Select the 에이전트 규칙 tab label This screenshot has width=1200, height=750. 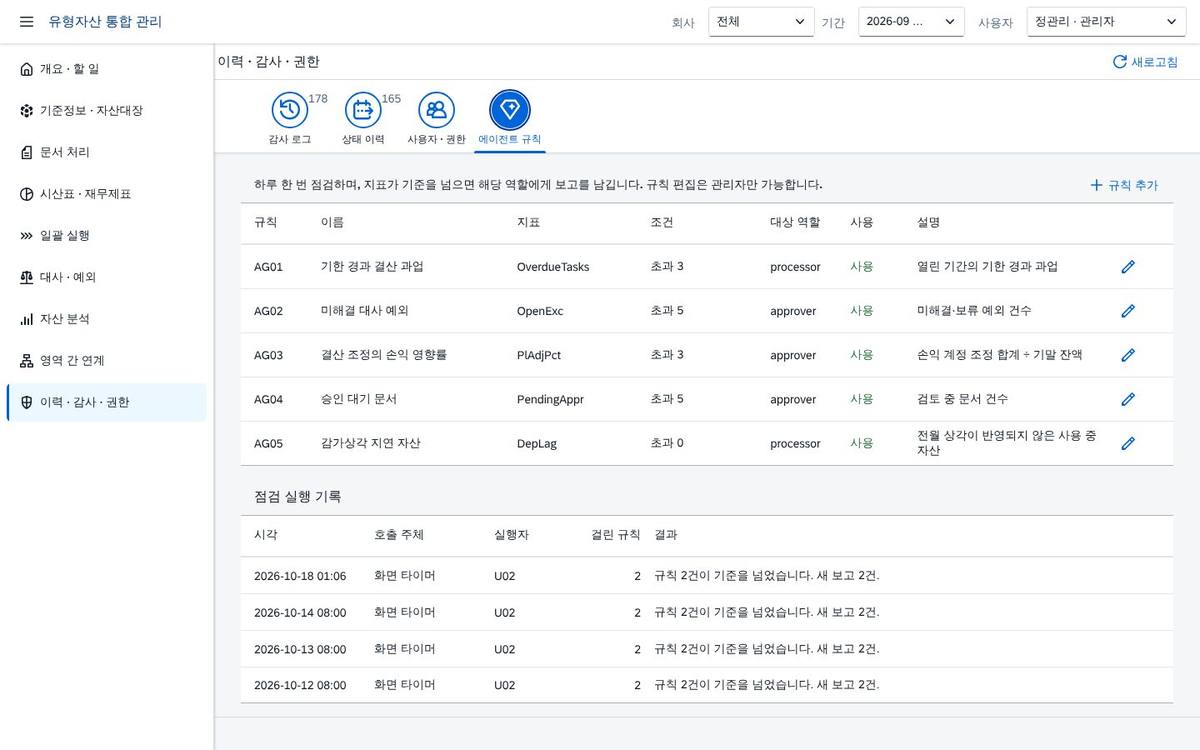[510, 140]
